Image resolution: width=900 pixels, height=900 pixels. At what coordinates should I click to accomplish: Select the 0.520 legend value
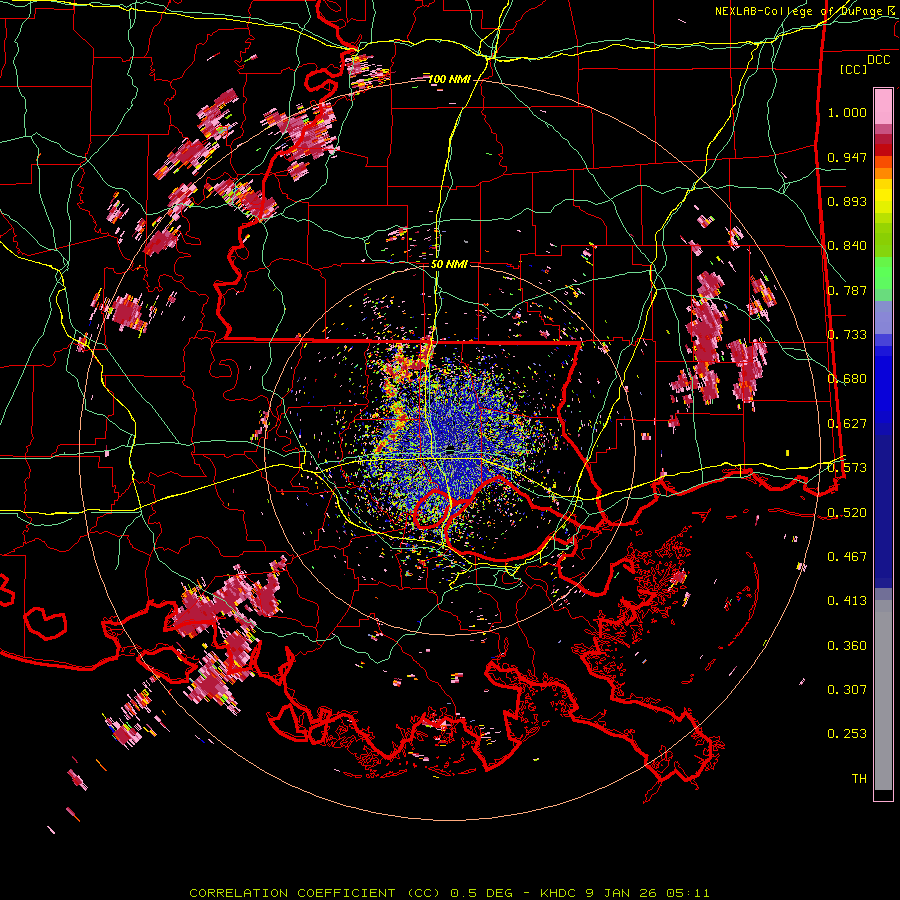tap(847, 512)
